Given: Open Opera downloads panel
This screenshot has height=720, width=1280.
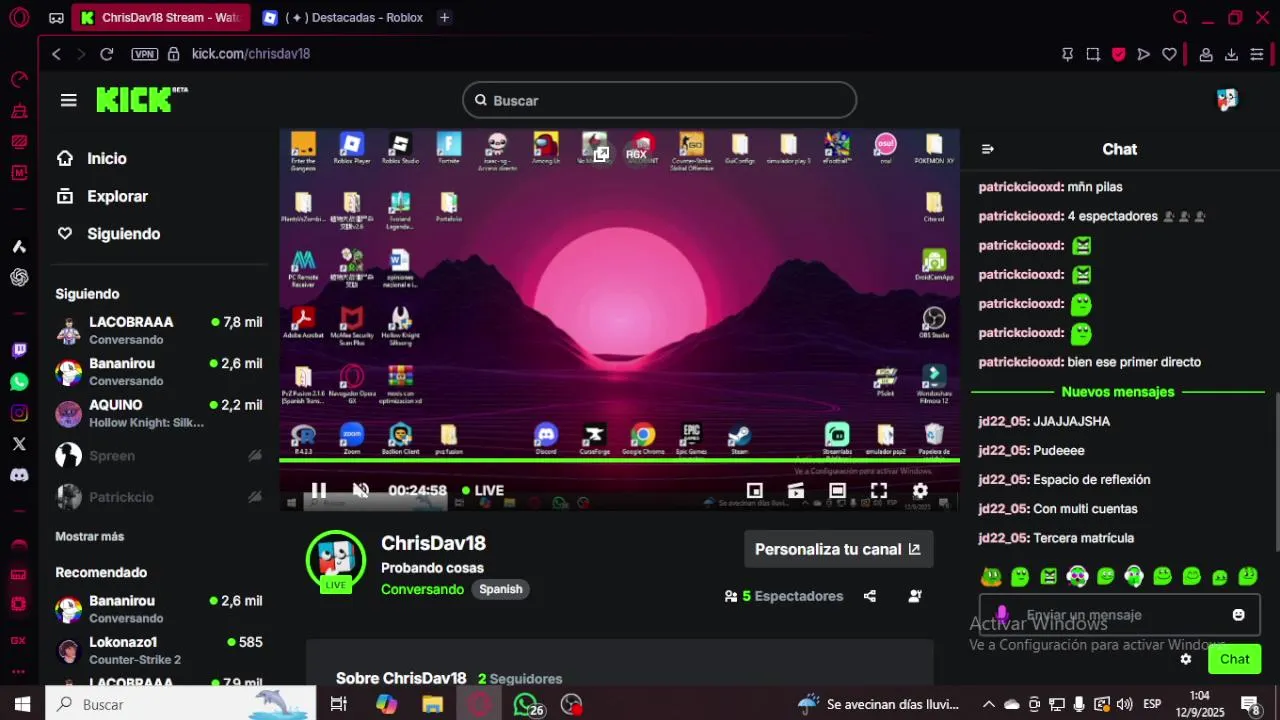Looking at the screenshot, I should pyautogui.click(x=1231, y=54).
